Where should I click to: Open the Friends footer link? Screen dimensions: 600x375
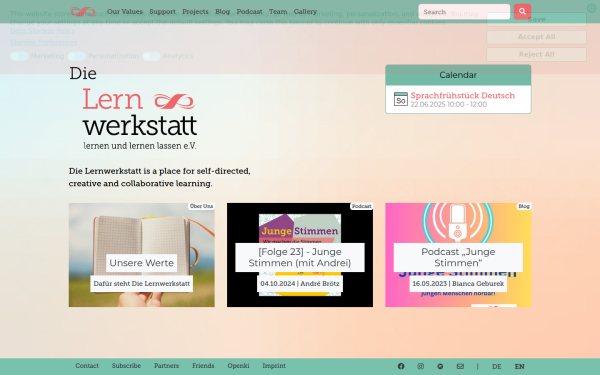point(203,366)
